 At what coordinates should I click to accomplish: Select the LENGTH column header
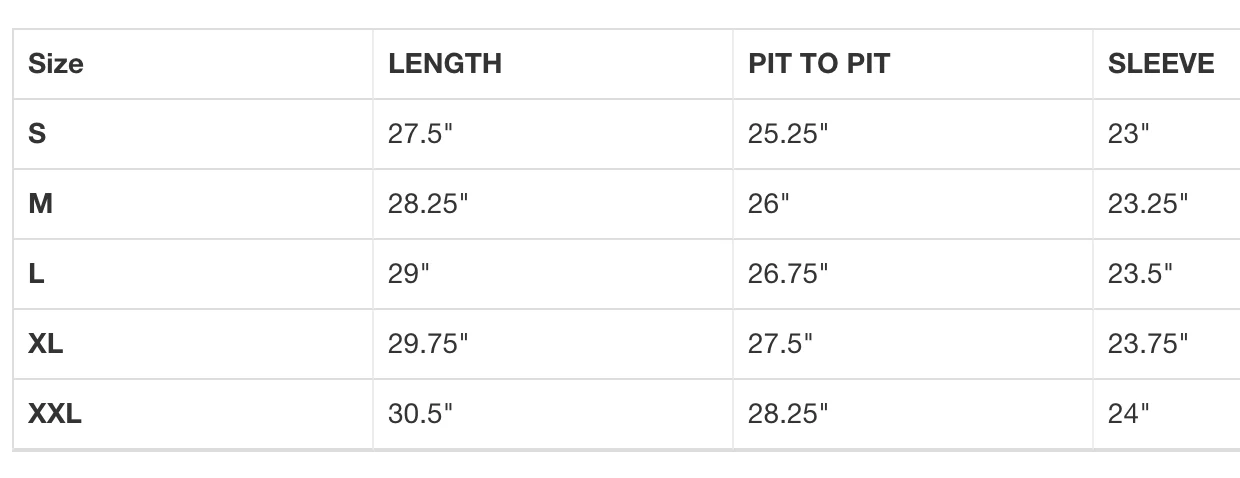click(x=445, y=64)
